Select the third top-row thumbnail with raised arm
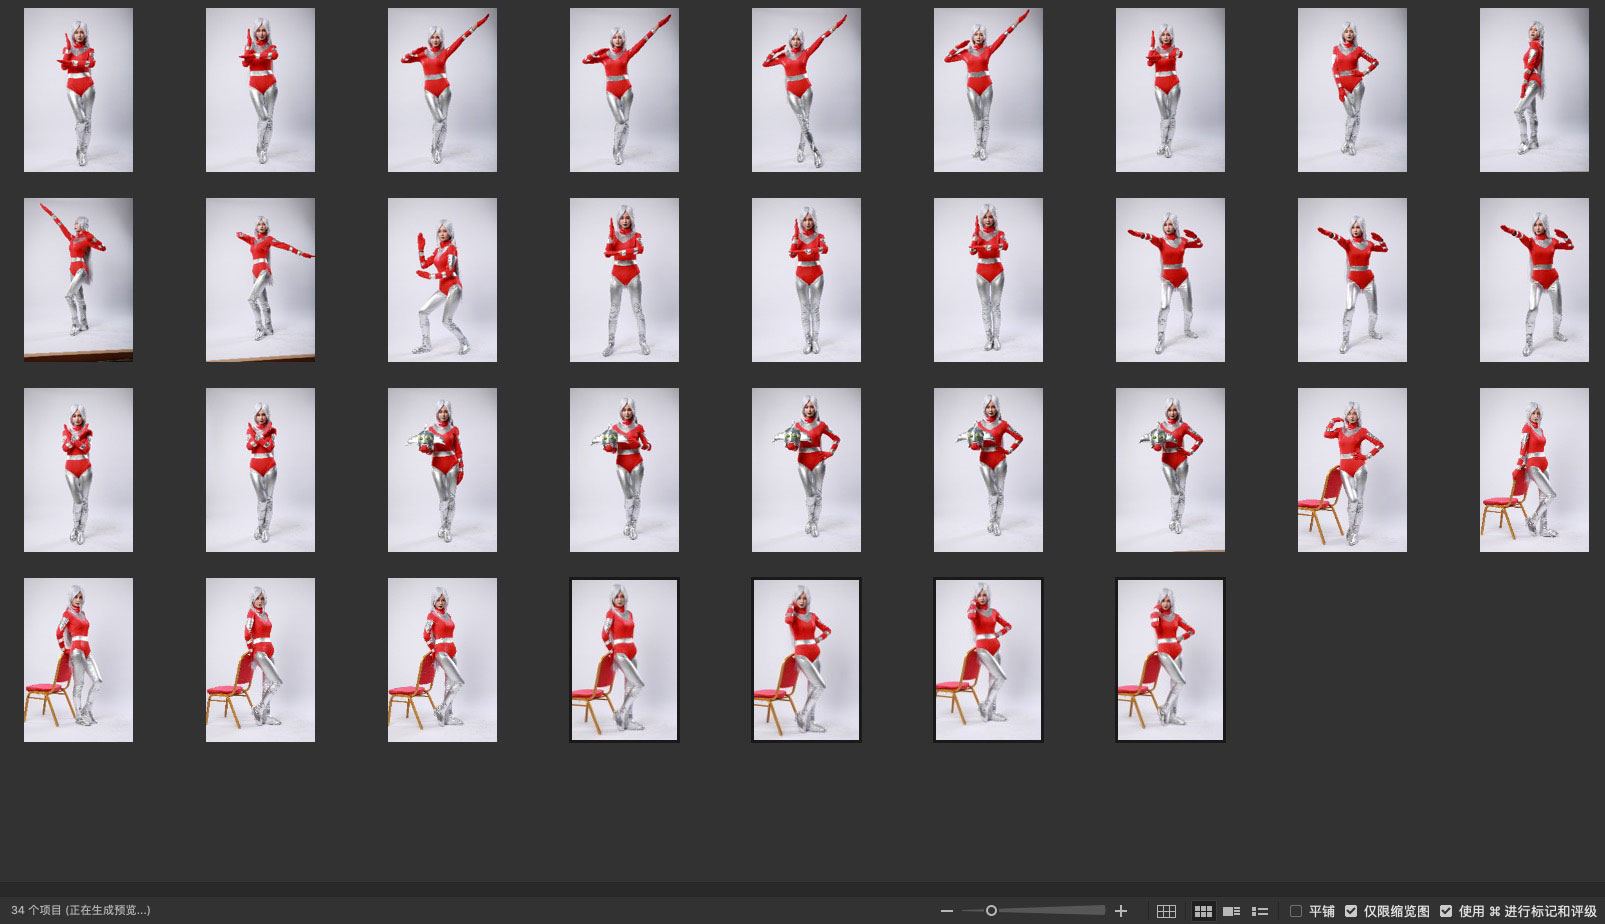The image size is (1605, 924). tap(442, 90)
